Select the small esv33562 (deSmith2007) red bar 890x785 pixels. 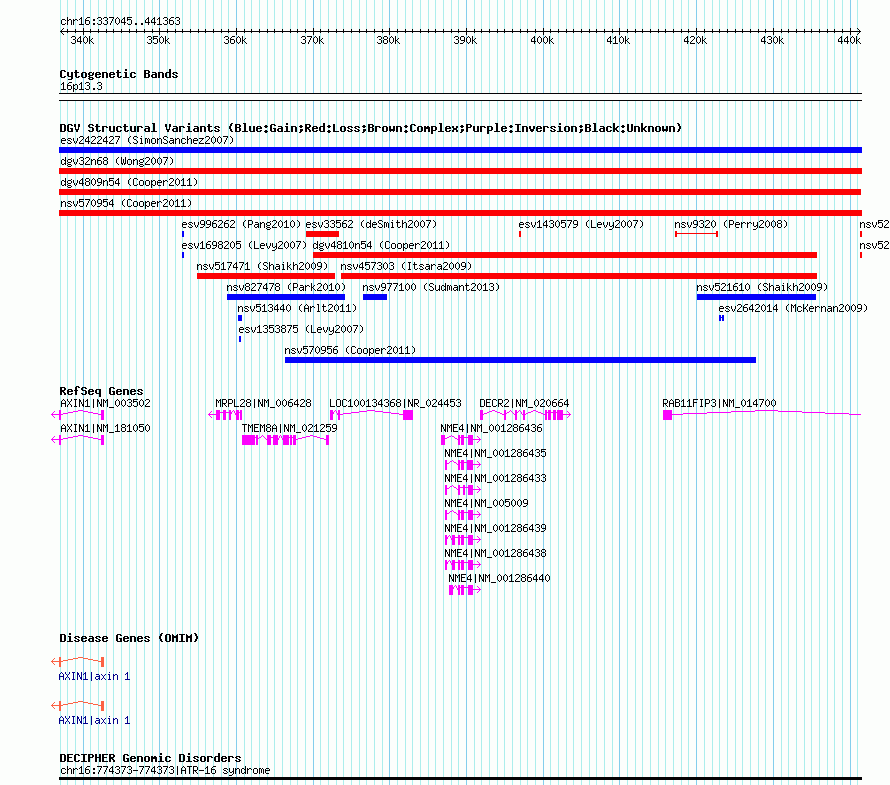(322, 234)
